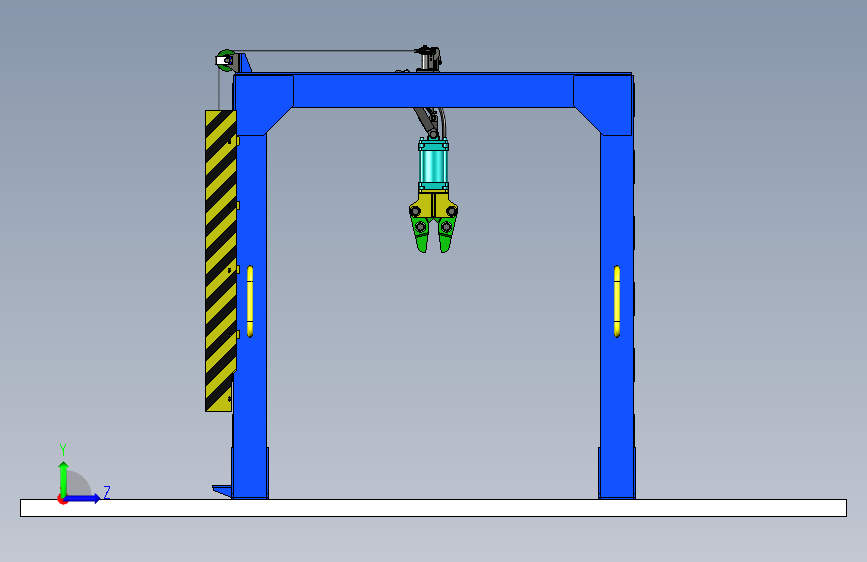Click the "Z" axis label
This screenshot has height=562, width=867.
[107, 492]
